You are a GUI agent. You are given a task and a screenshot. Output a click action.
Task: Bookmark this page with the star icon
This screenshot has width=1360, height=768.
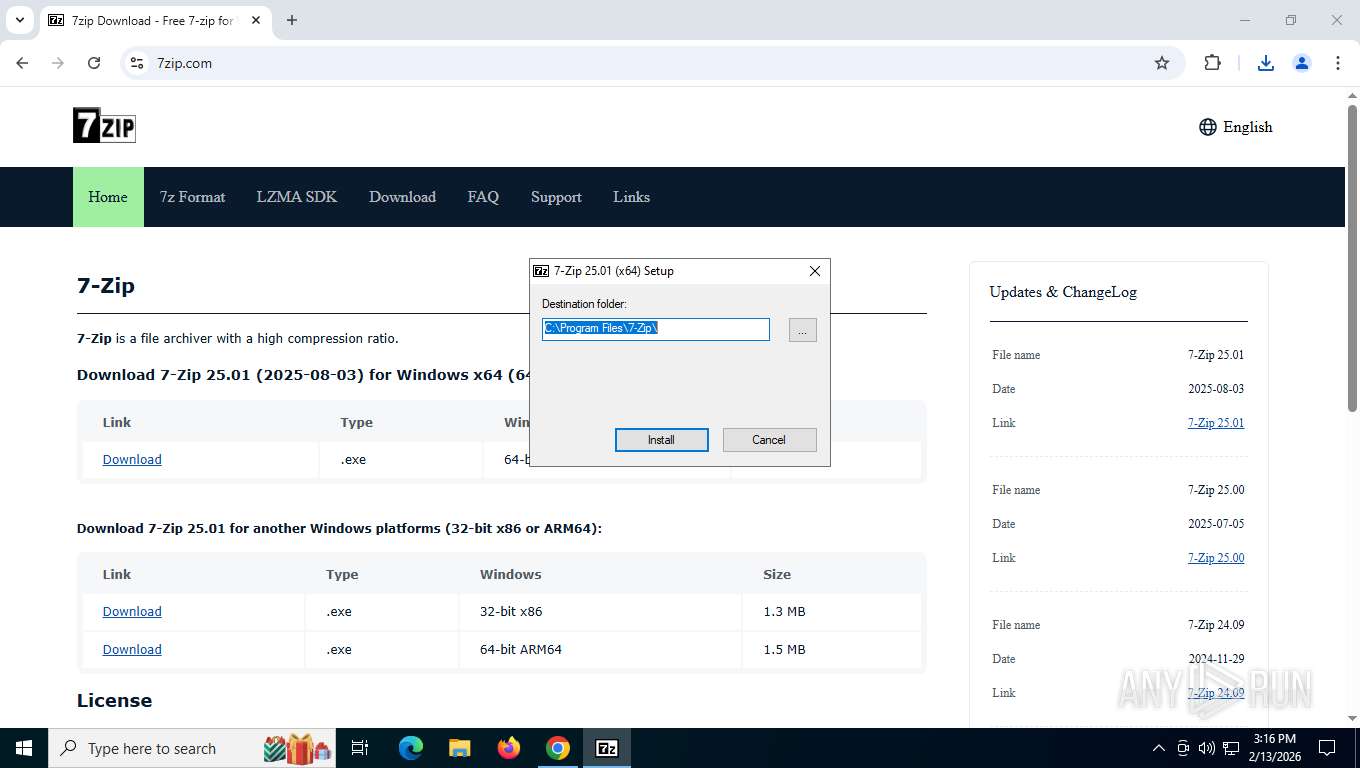[1162, 63]
